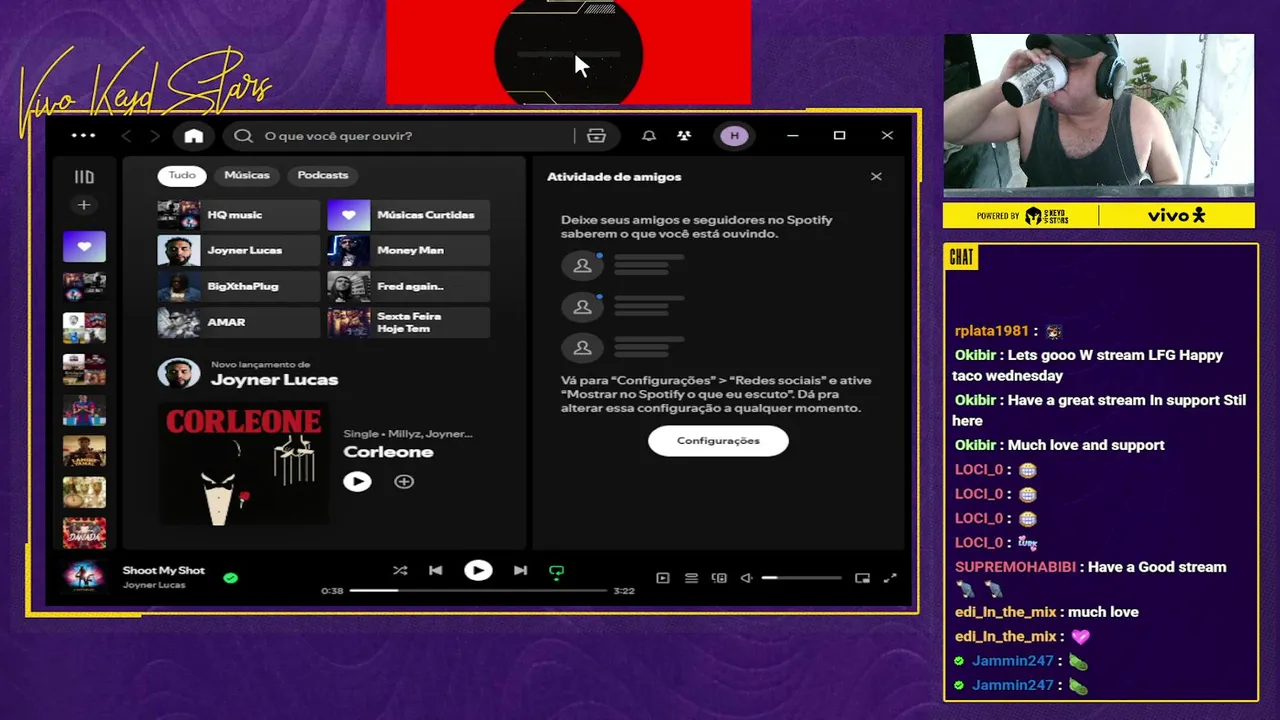The height and width of the screenshot is (720, 1280).
Task: Collapse Your Library sidebar icon
Action: (84, 177)
